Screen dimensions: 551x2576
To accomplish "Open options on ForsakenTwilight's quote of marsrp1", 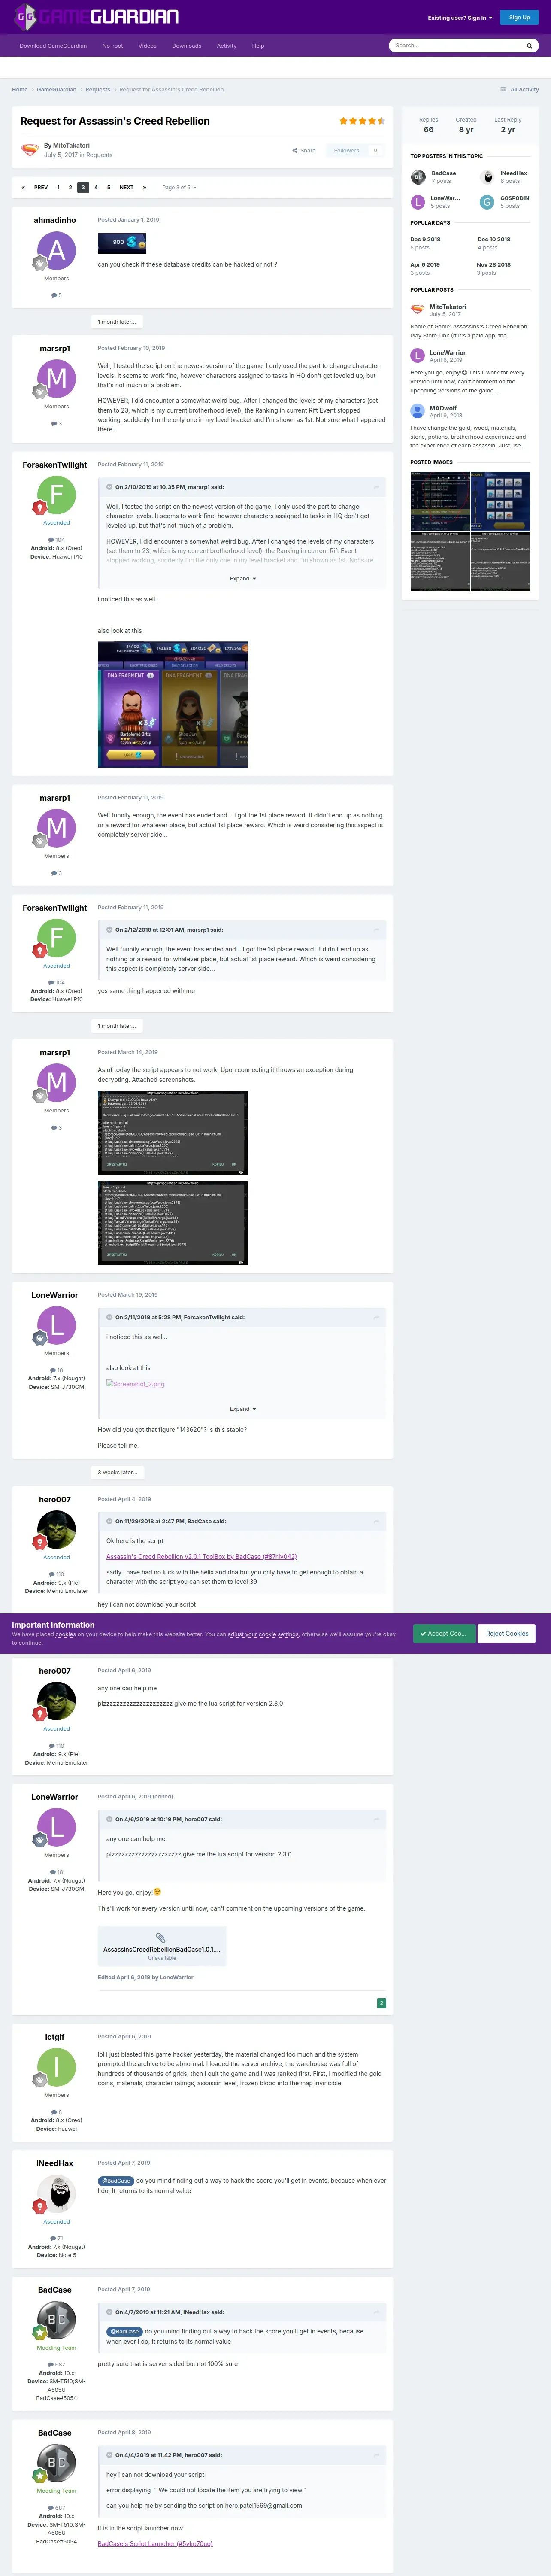I will (x=377, y=487).
